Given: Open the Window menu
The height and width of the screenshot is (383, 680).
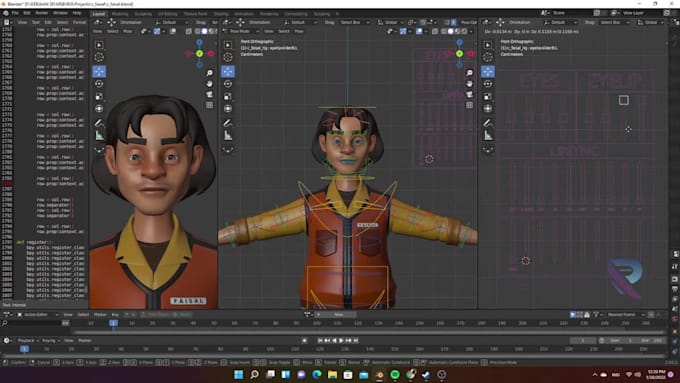Looking at the screenshot, I should point(60,13).
